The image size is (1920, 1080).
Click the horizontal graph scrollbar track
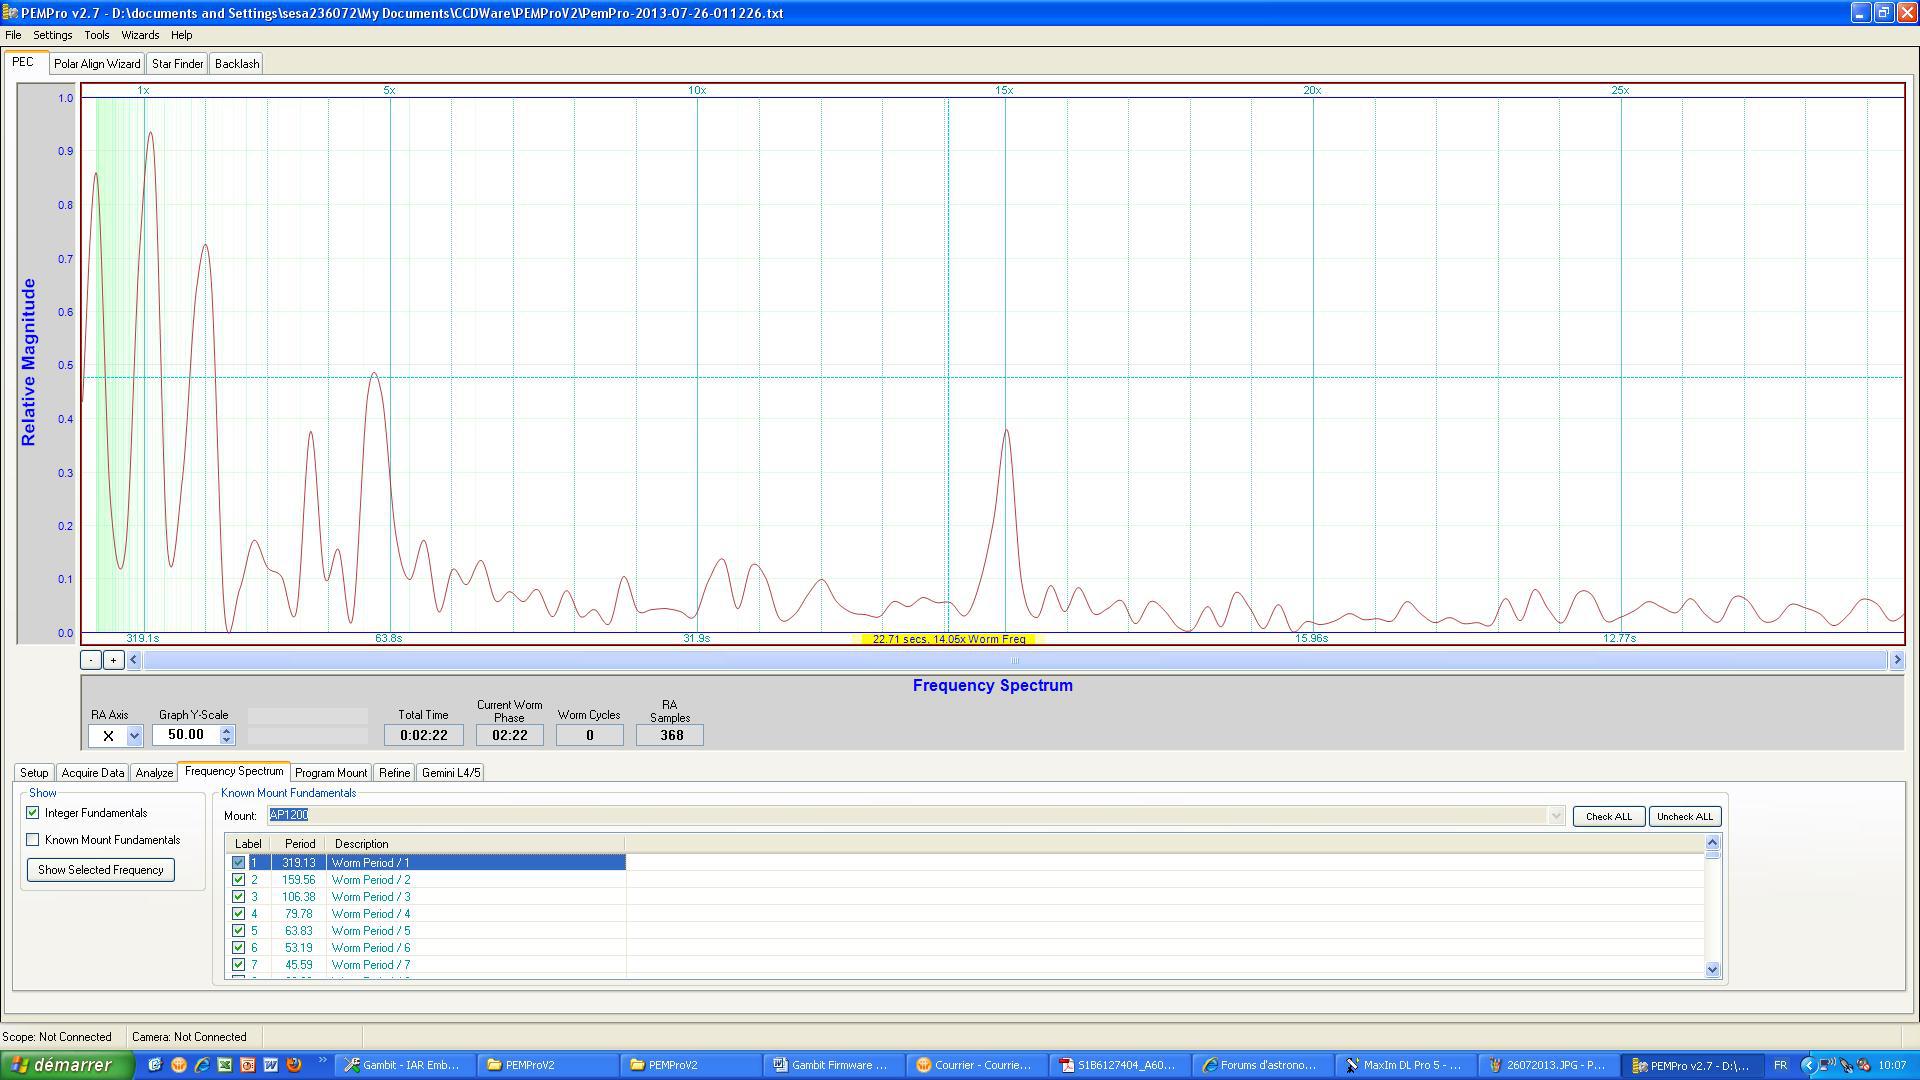tap(1014, 660)
